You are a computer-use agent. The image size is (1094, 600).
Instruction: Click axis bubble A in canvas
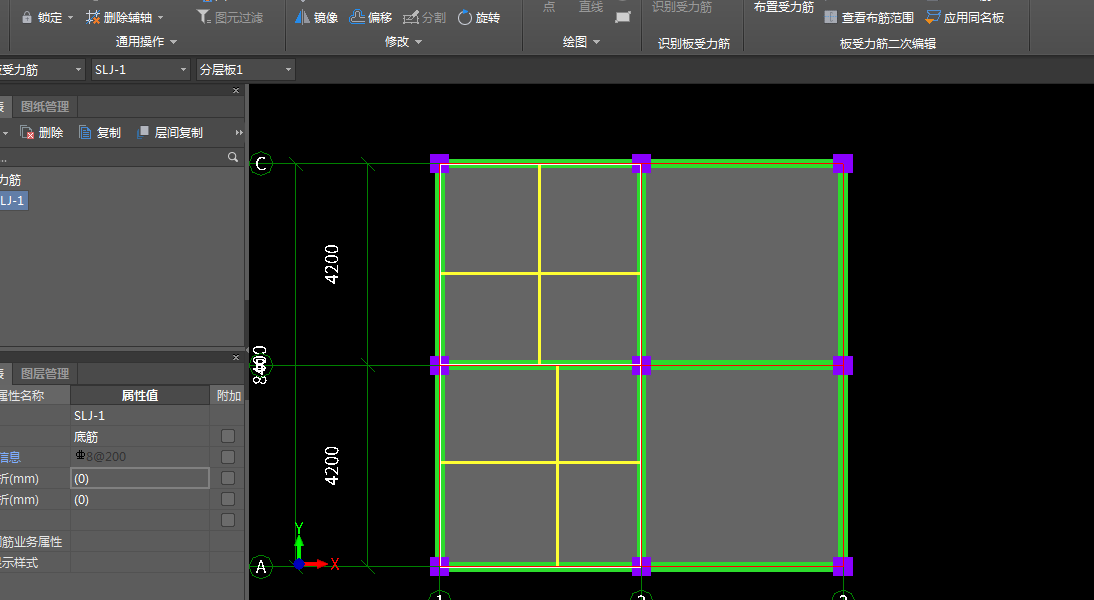point(261,567)
